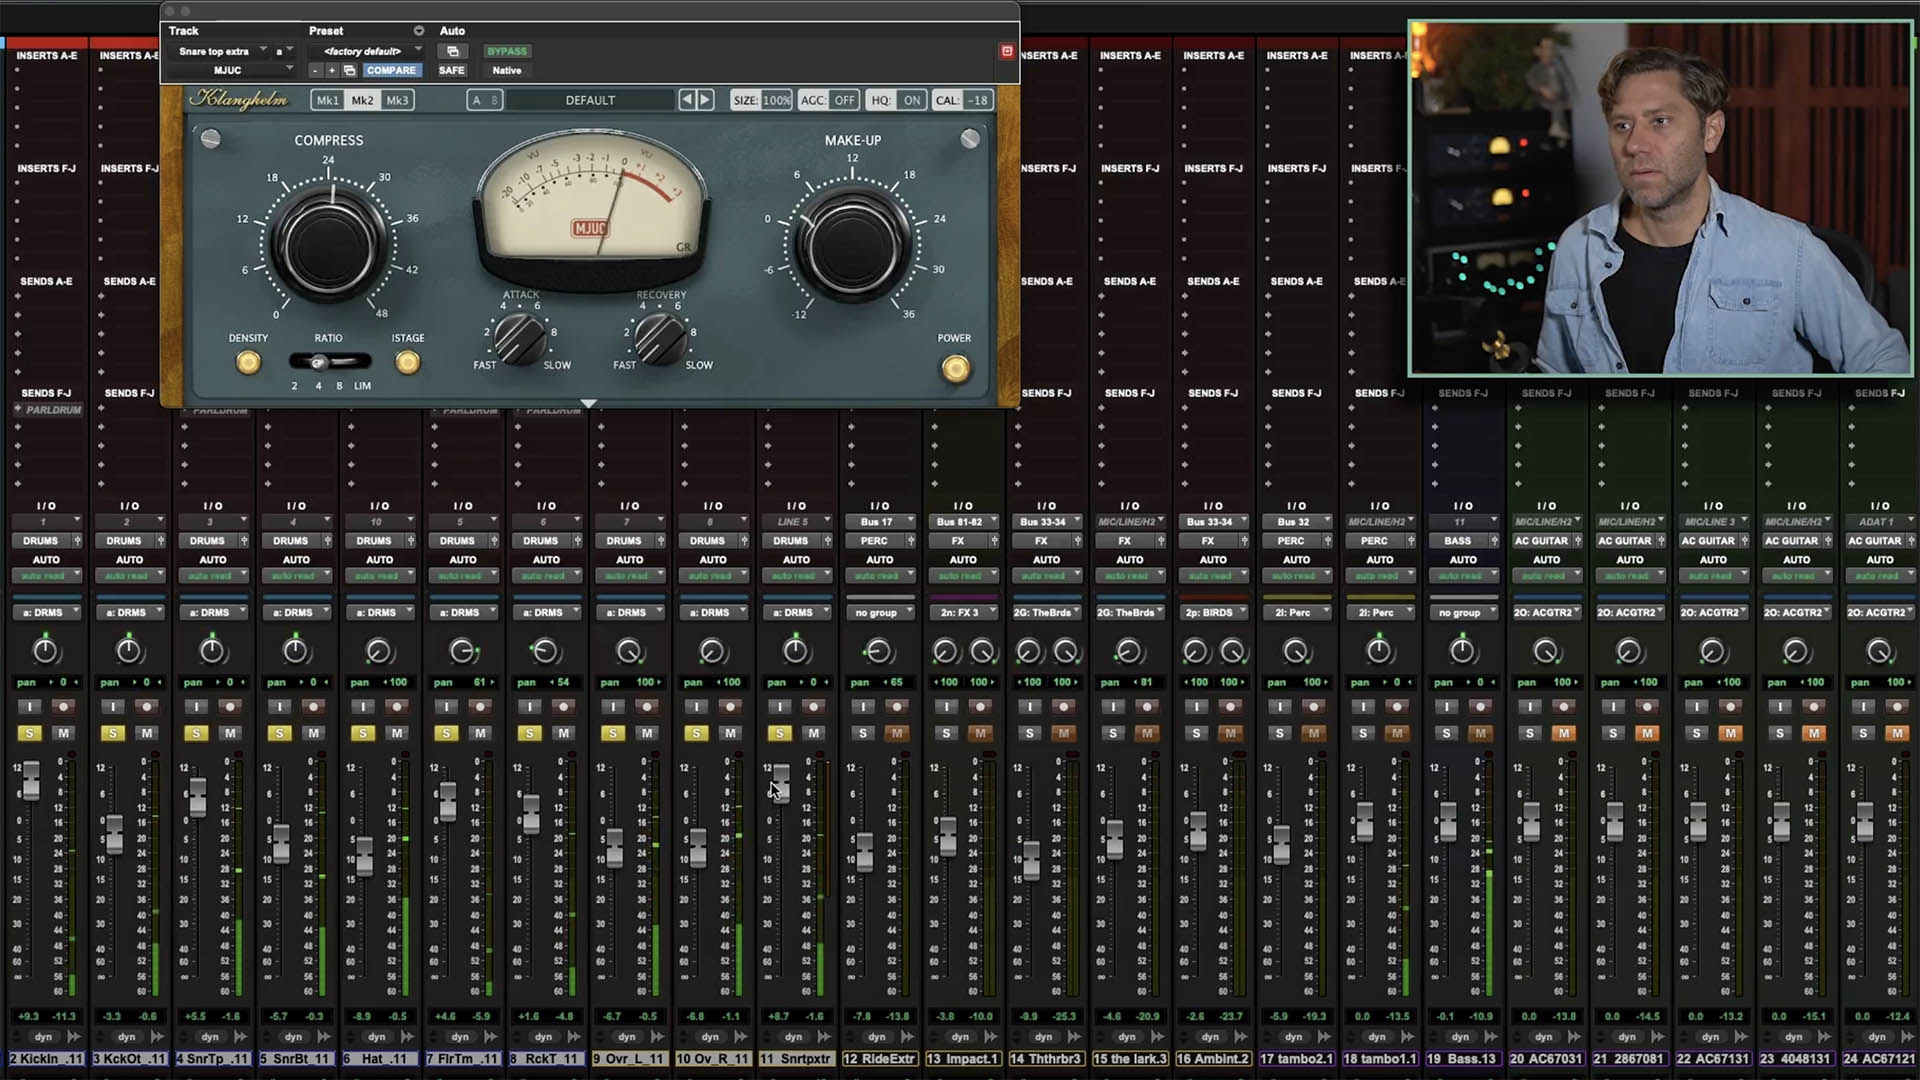Screen dimensions: 1920x1080
Task: Select the Mk2 compressor model tab
Action: click(x=362, y=100)
